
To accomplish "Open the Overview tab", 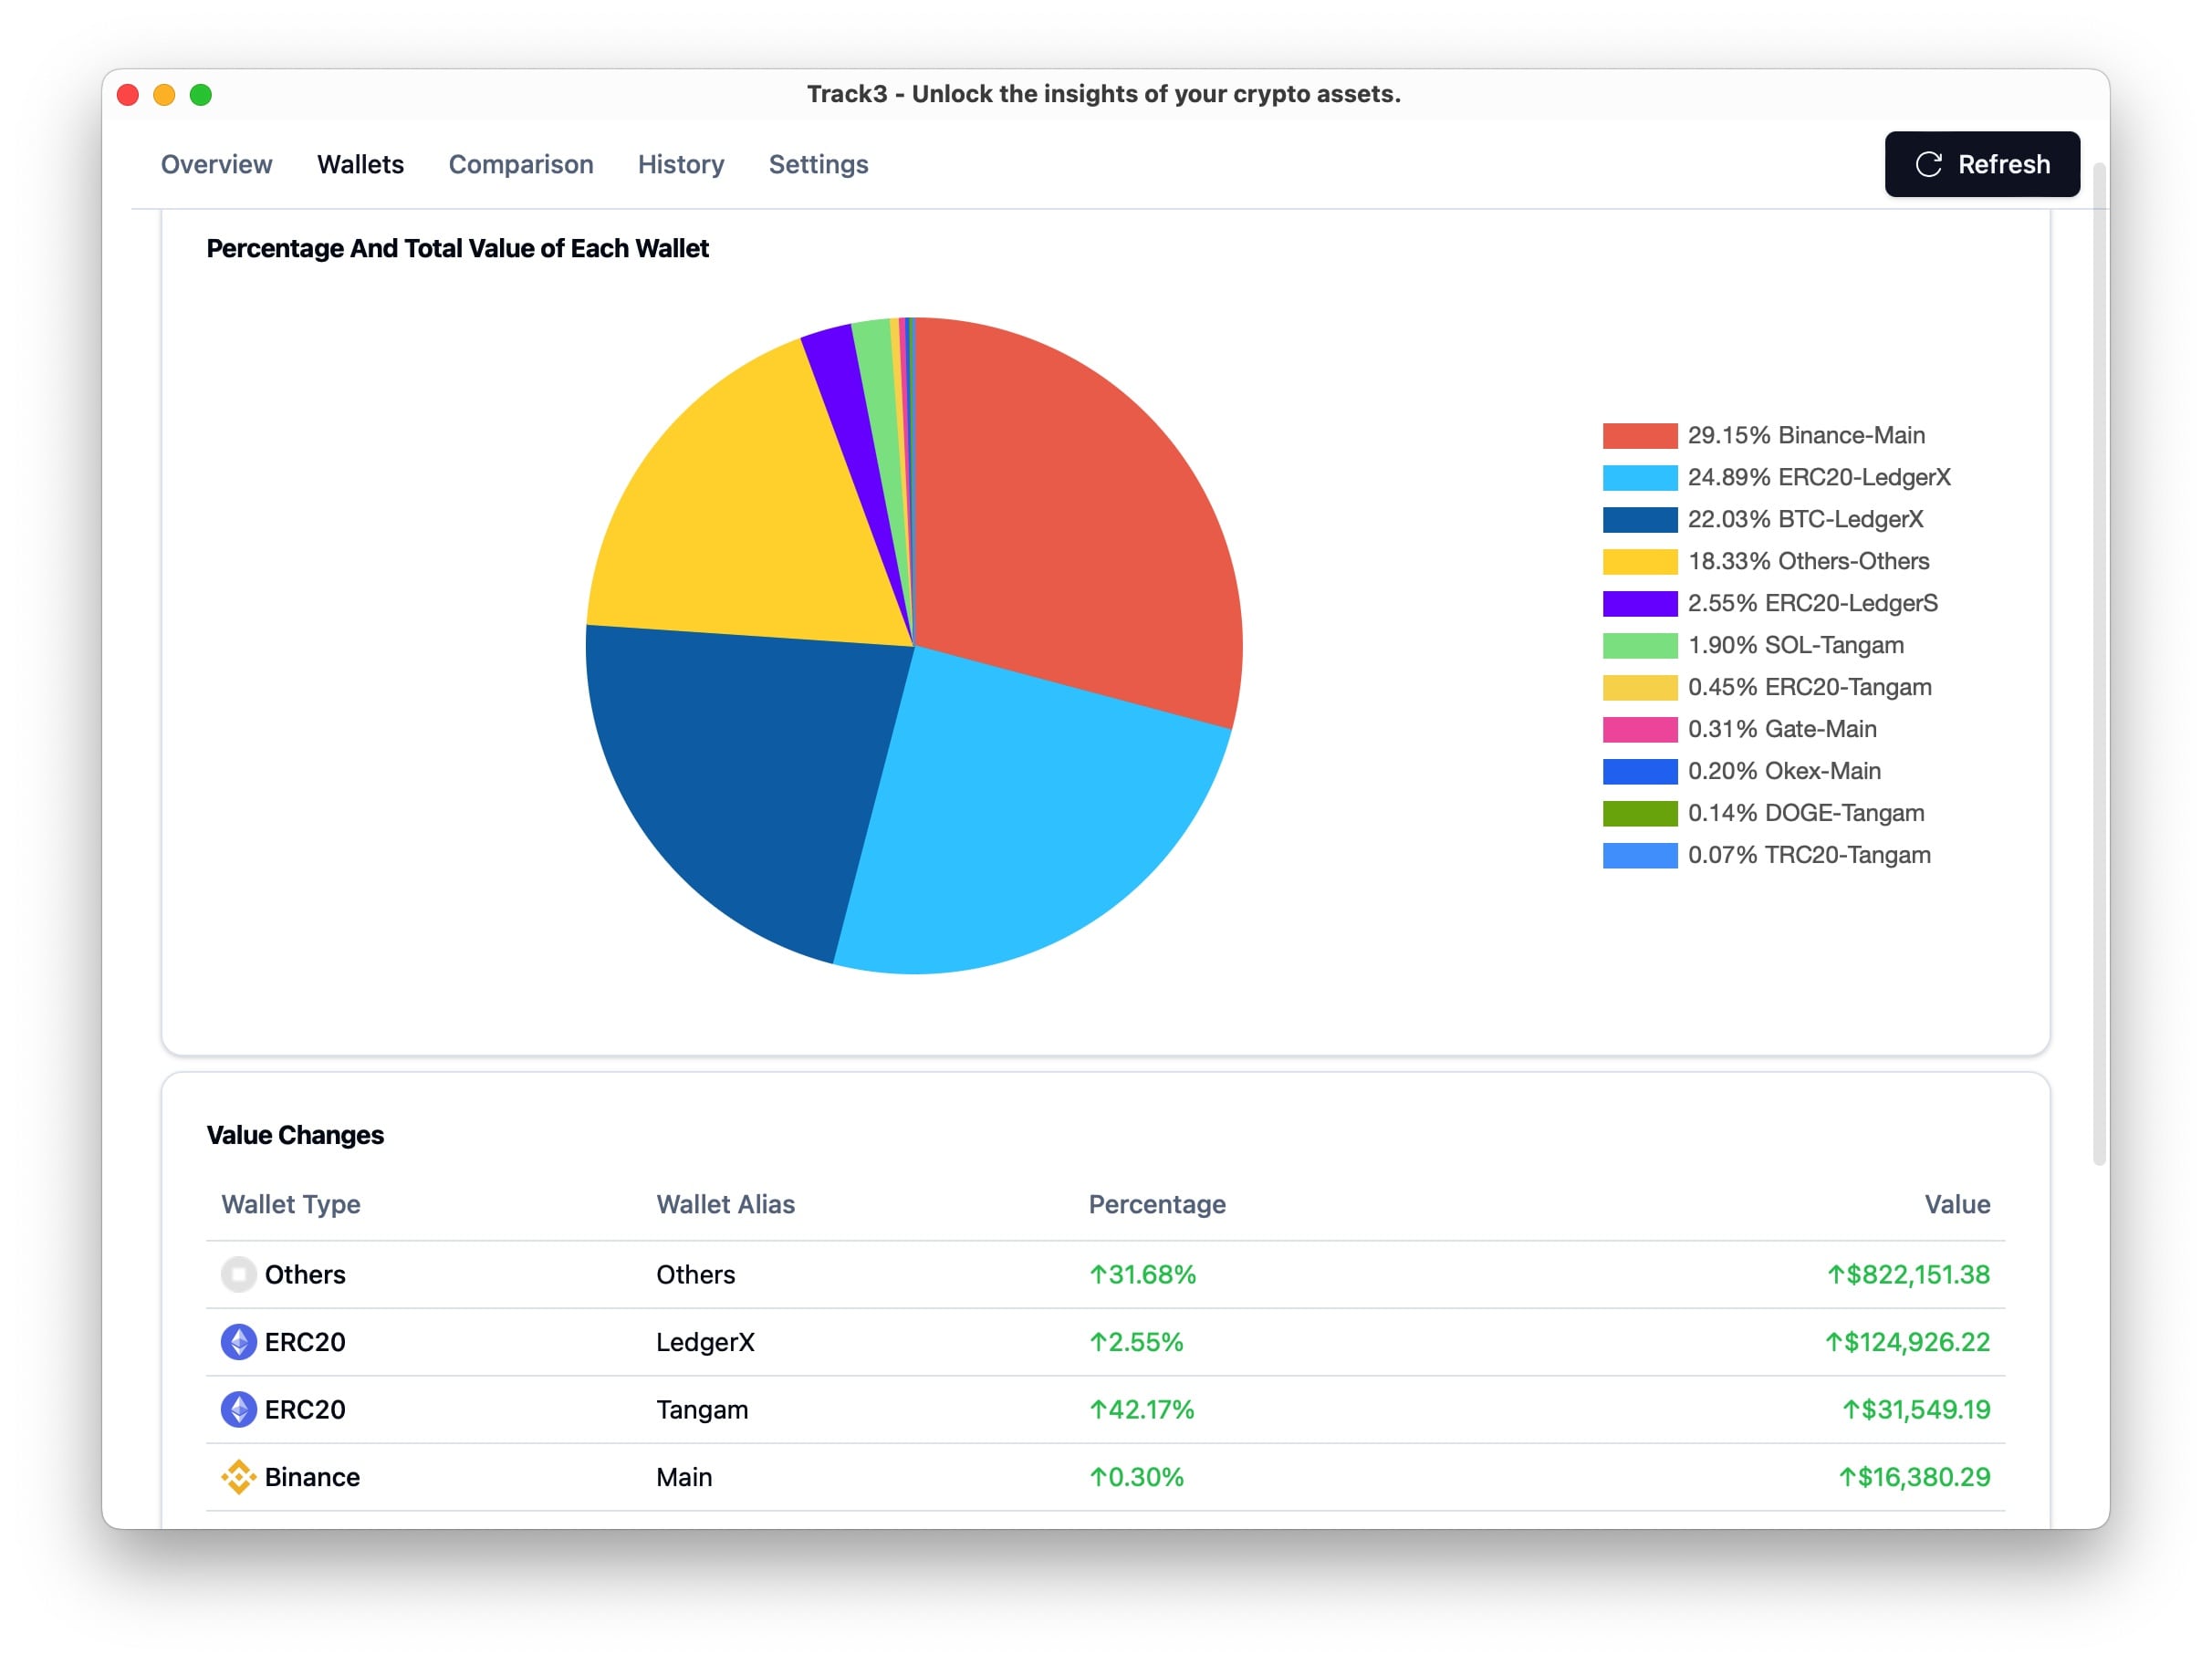I will pyautogui.click(x=216, y=165).
